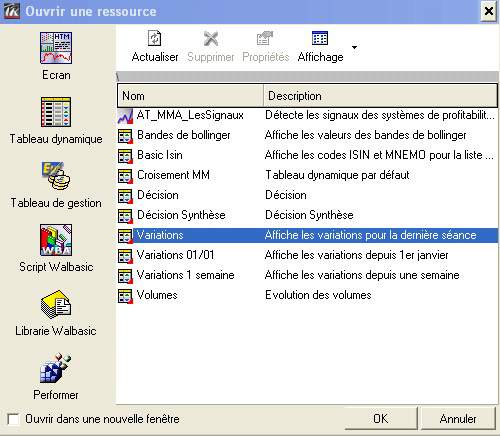Click the Annuler button
This screenshot has width=500, height=436.
(458, 418)
